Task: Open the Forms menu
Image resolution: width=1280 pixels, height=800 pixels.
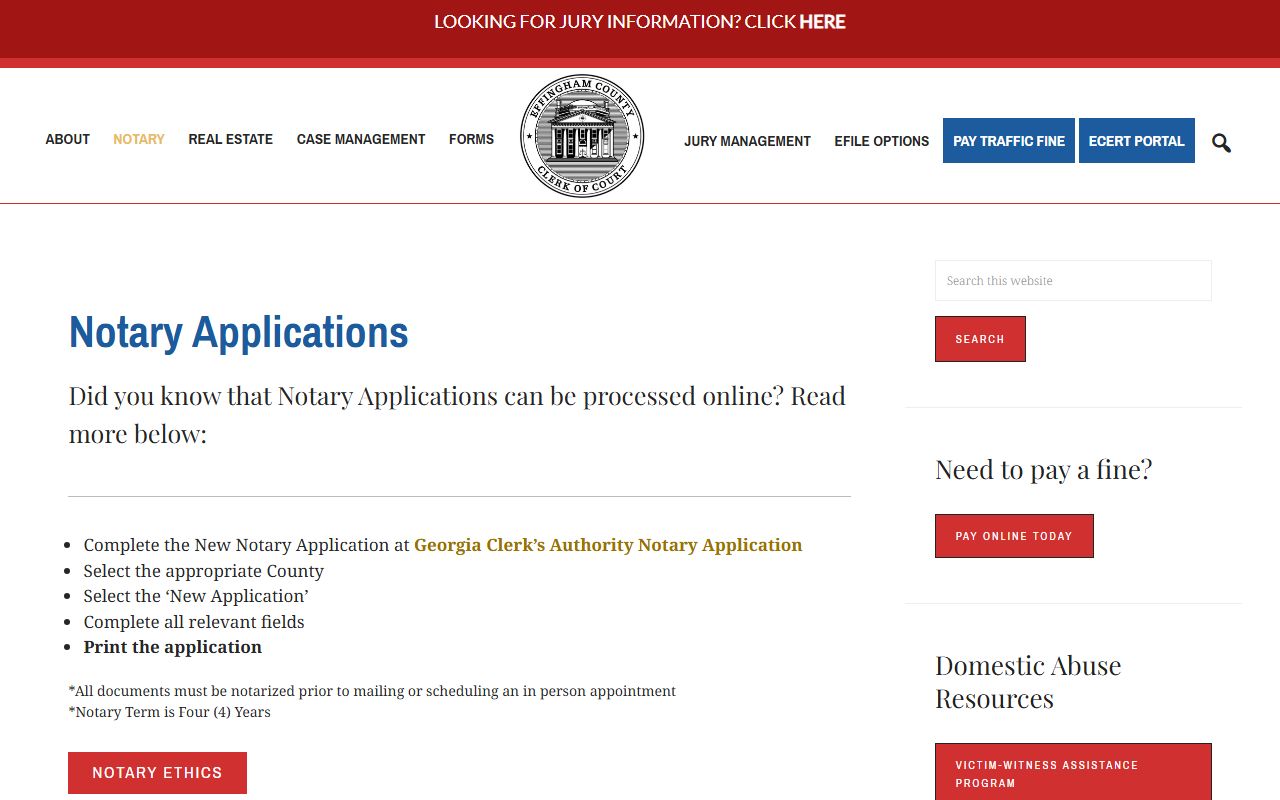Action: pos(471,139)
